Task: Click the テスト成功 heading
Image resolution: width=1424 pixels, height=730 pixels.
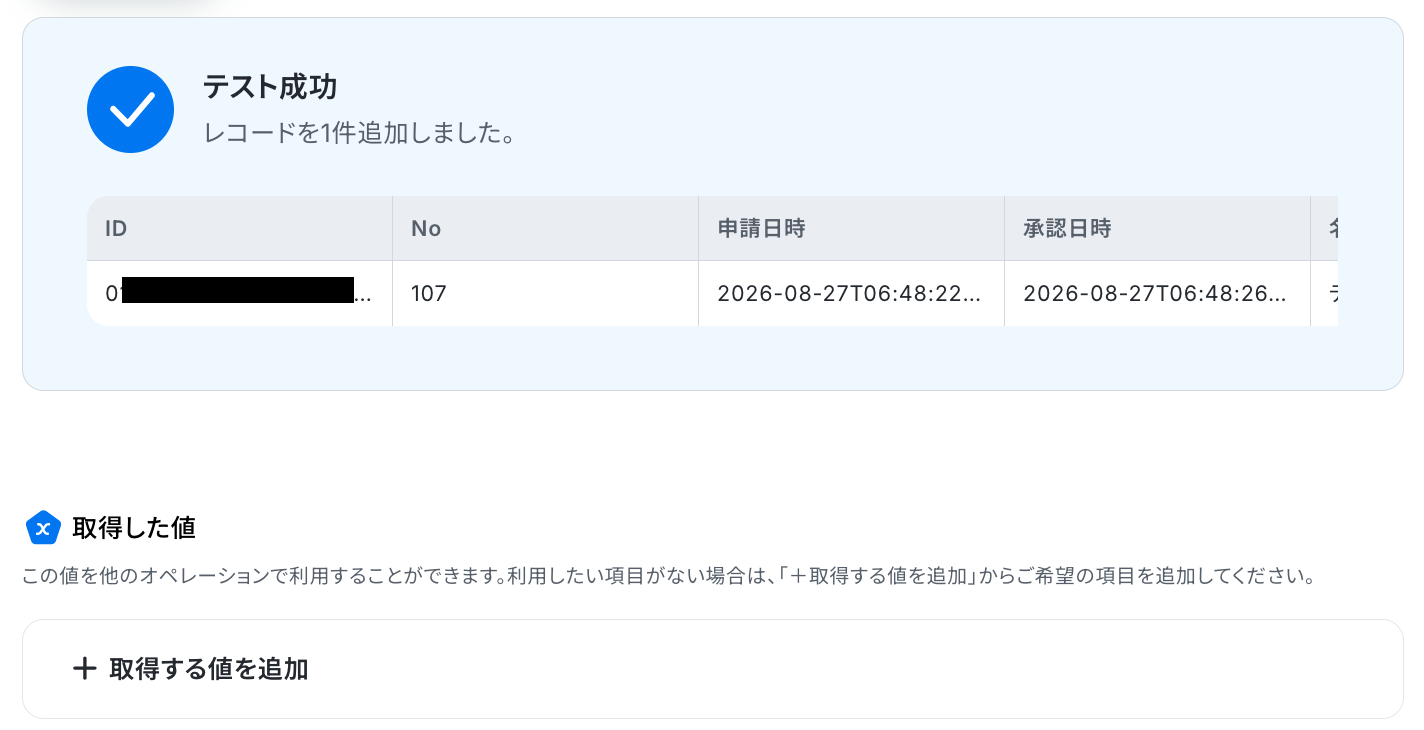Action: [x=270, y=87]
